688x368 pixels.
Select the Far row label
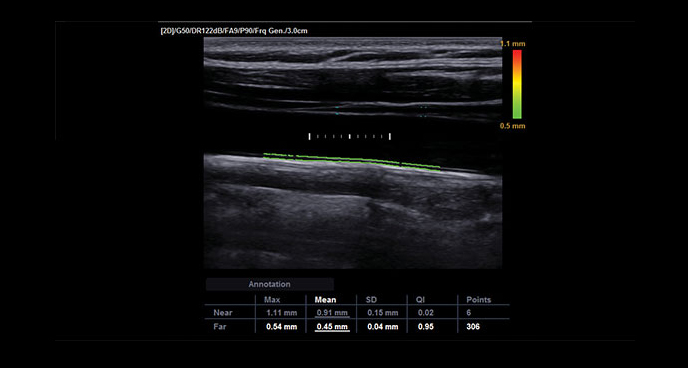pyautogui.click(x=219, y=327)
